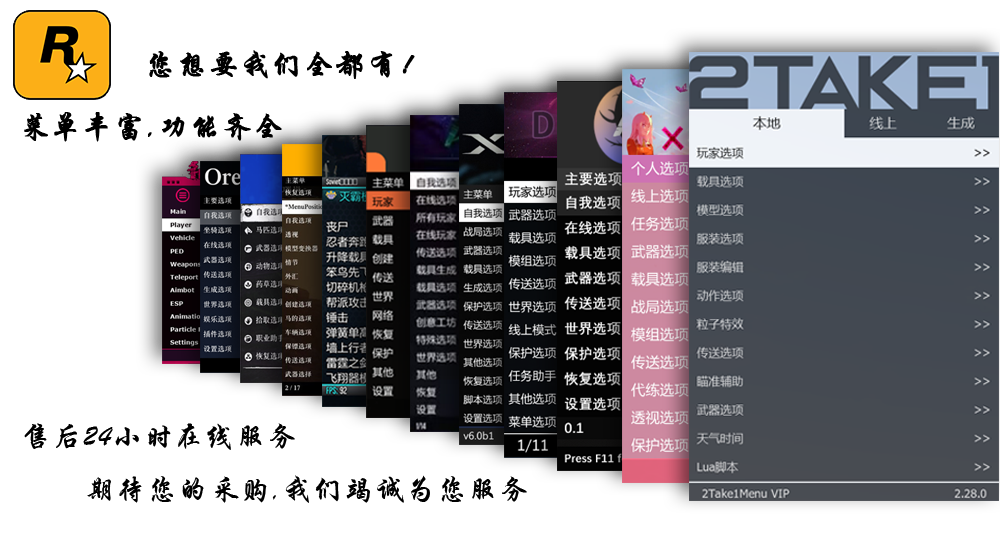Click the icon beside 药草选项 row
The height and width of the screenshot is (550, 1000).
(x=248, y=285)
